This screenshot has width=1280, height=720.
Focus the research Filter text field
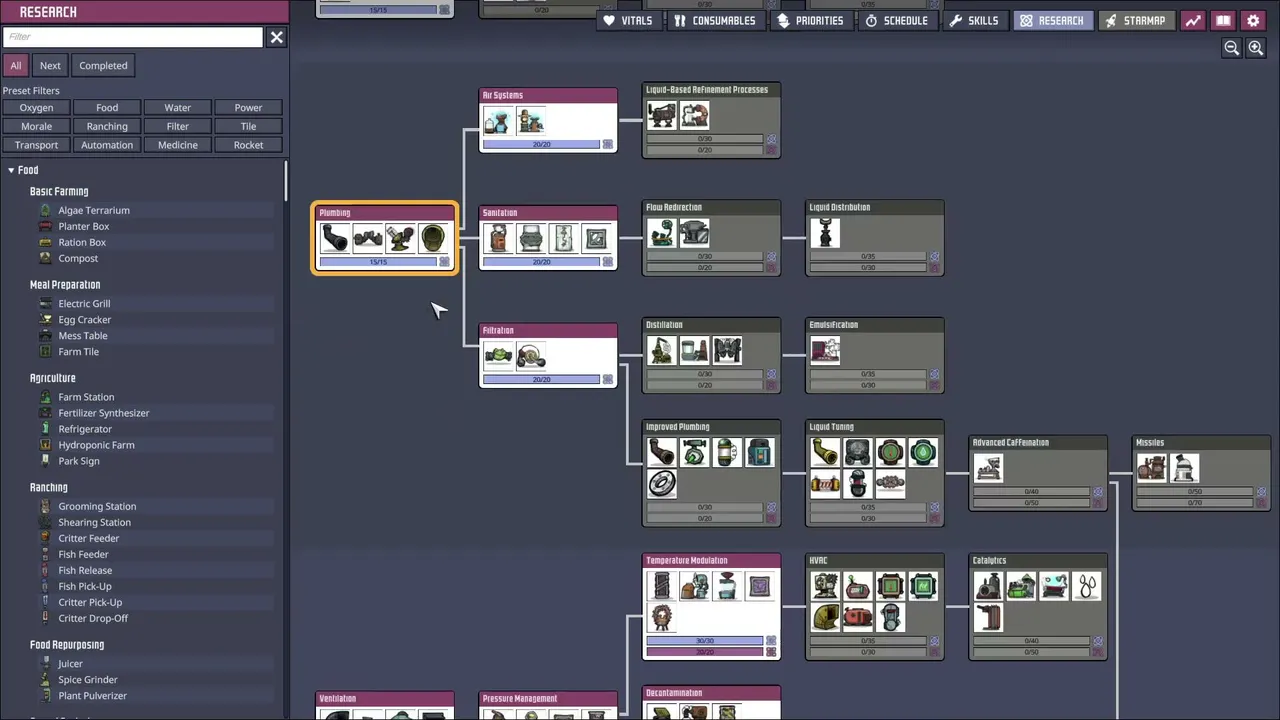pyautogui.click(x=133, y=37)
